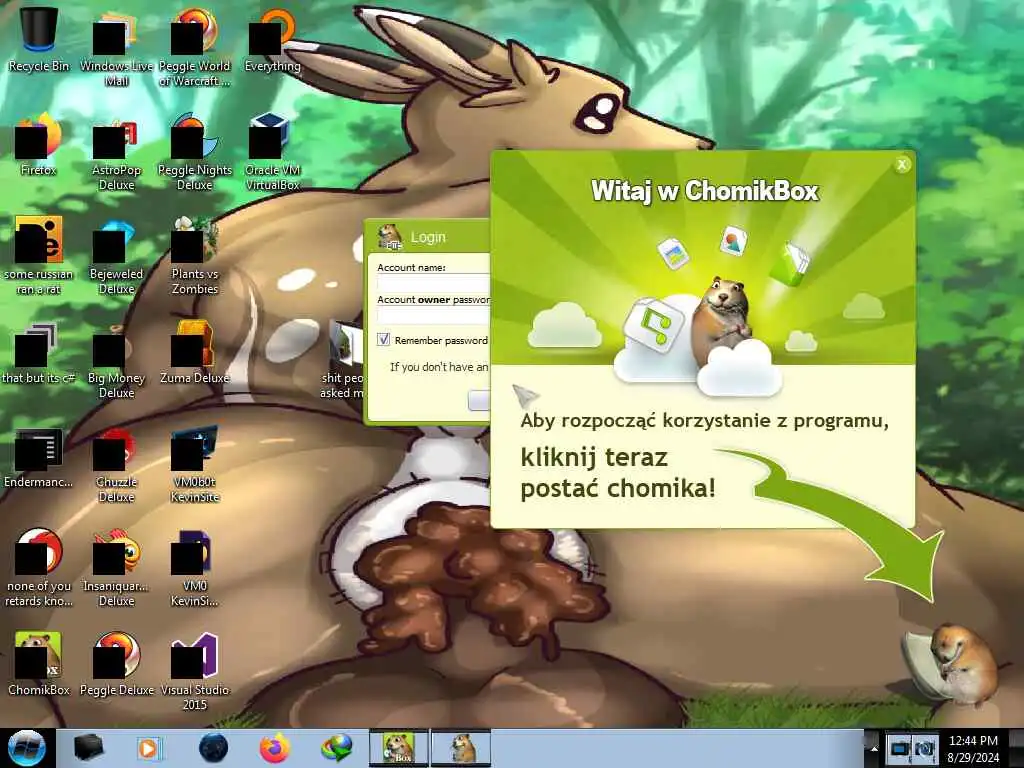Select the 'that but its c#' desktop icon
This screenshot has height=768, width=1024.
coord(39,353)
